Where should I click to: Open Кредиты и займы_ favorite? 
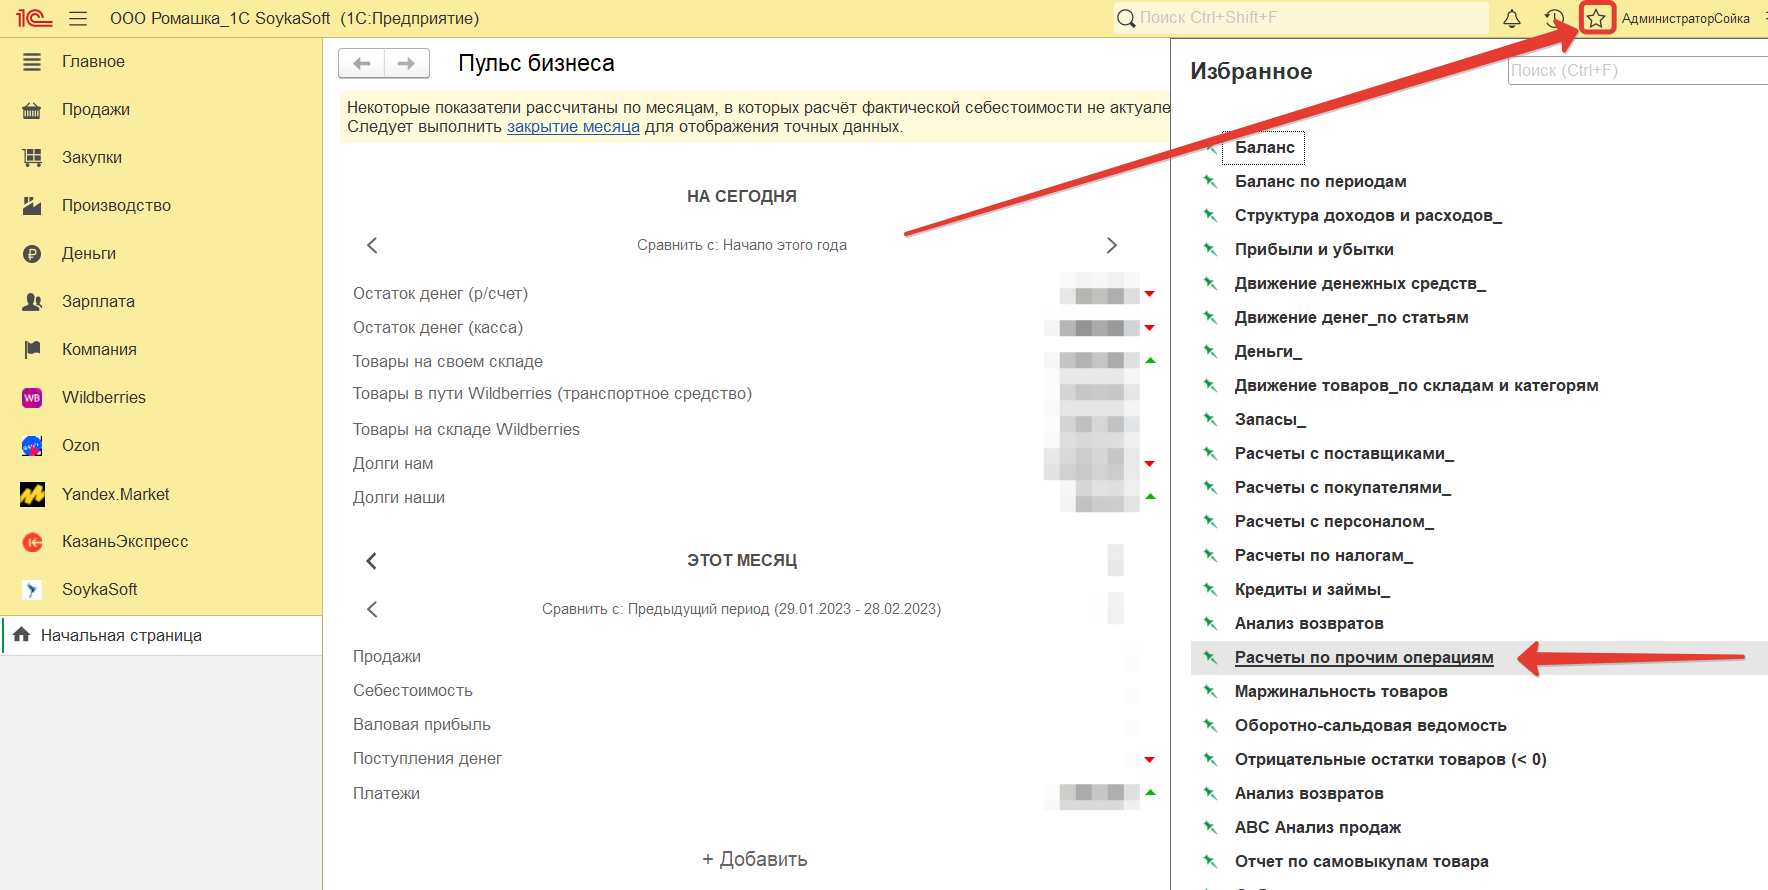1312,590
